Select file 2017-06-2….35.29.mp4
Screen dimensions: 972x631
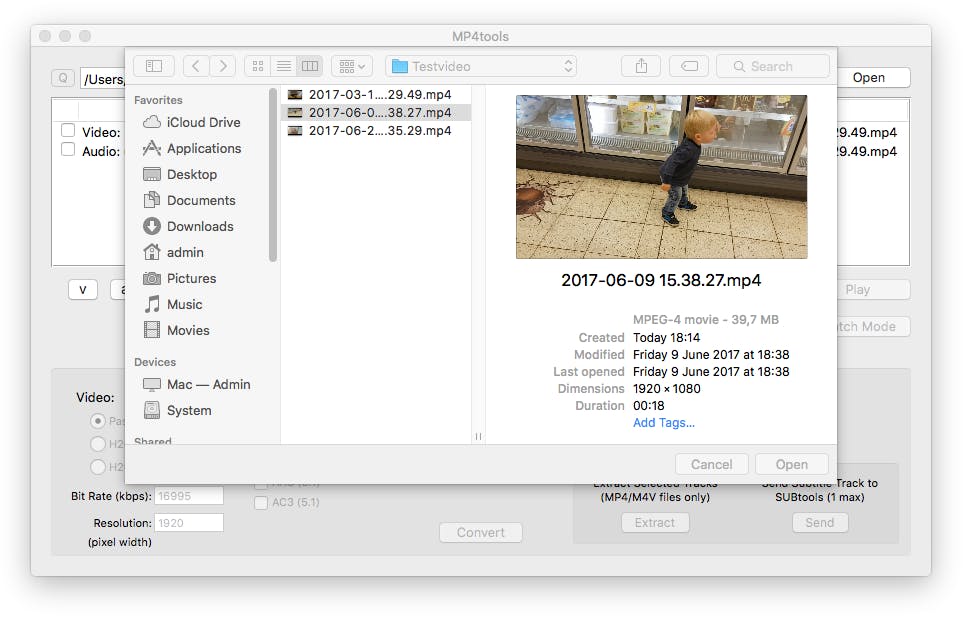pos(379,130)
